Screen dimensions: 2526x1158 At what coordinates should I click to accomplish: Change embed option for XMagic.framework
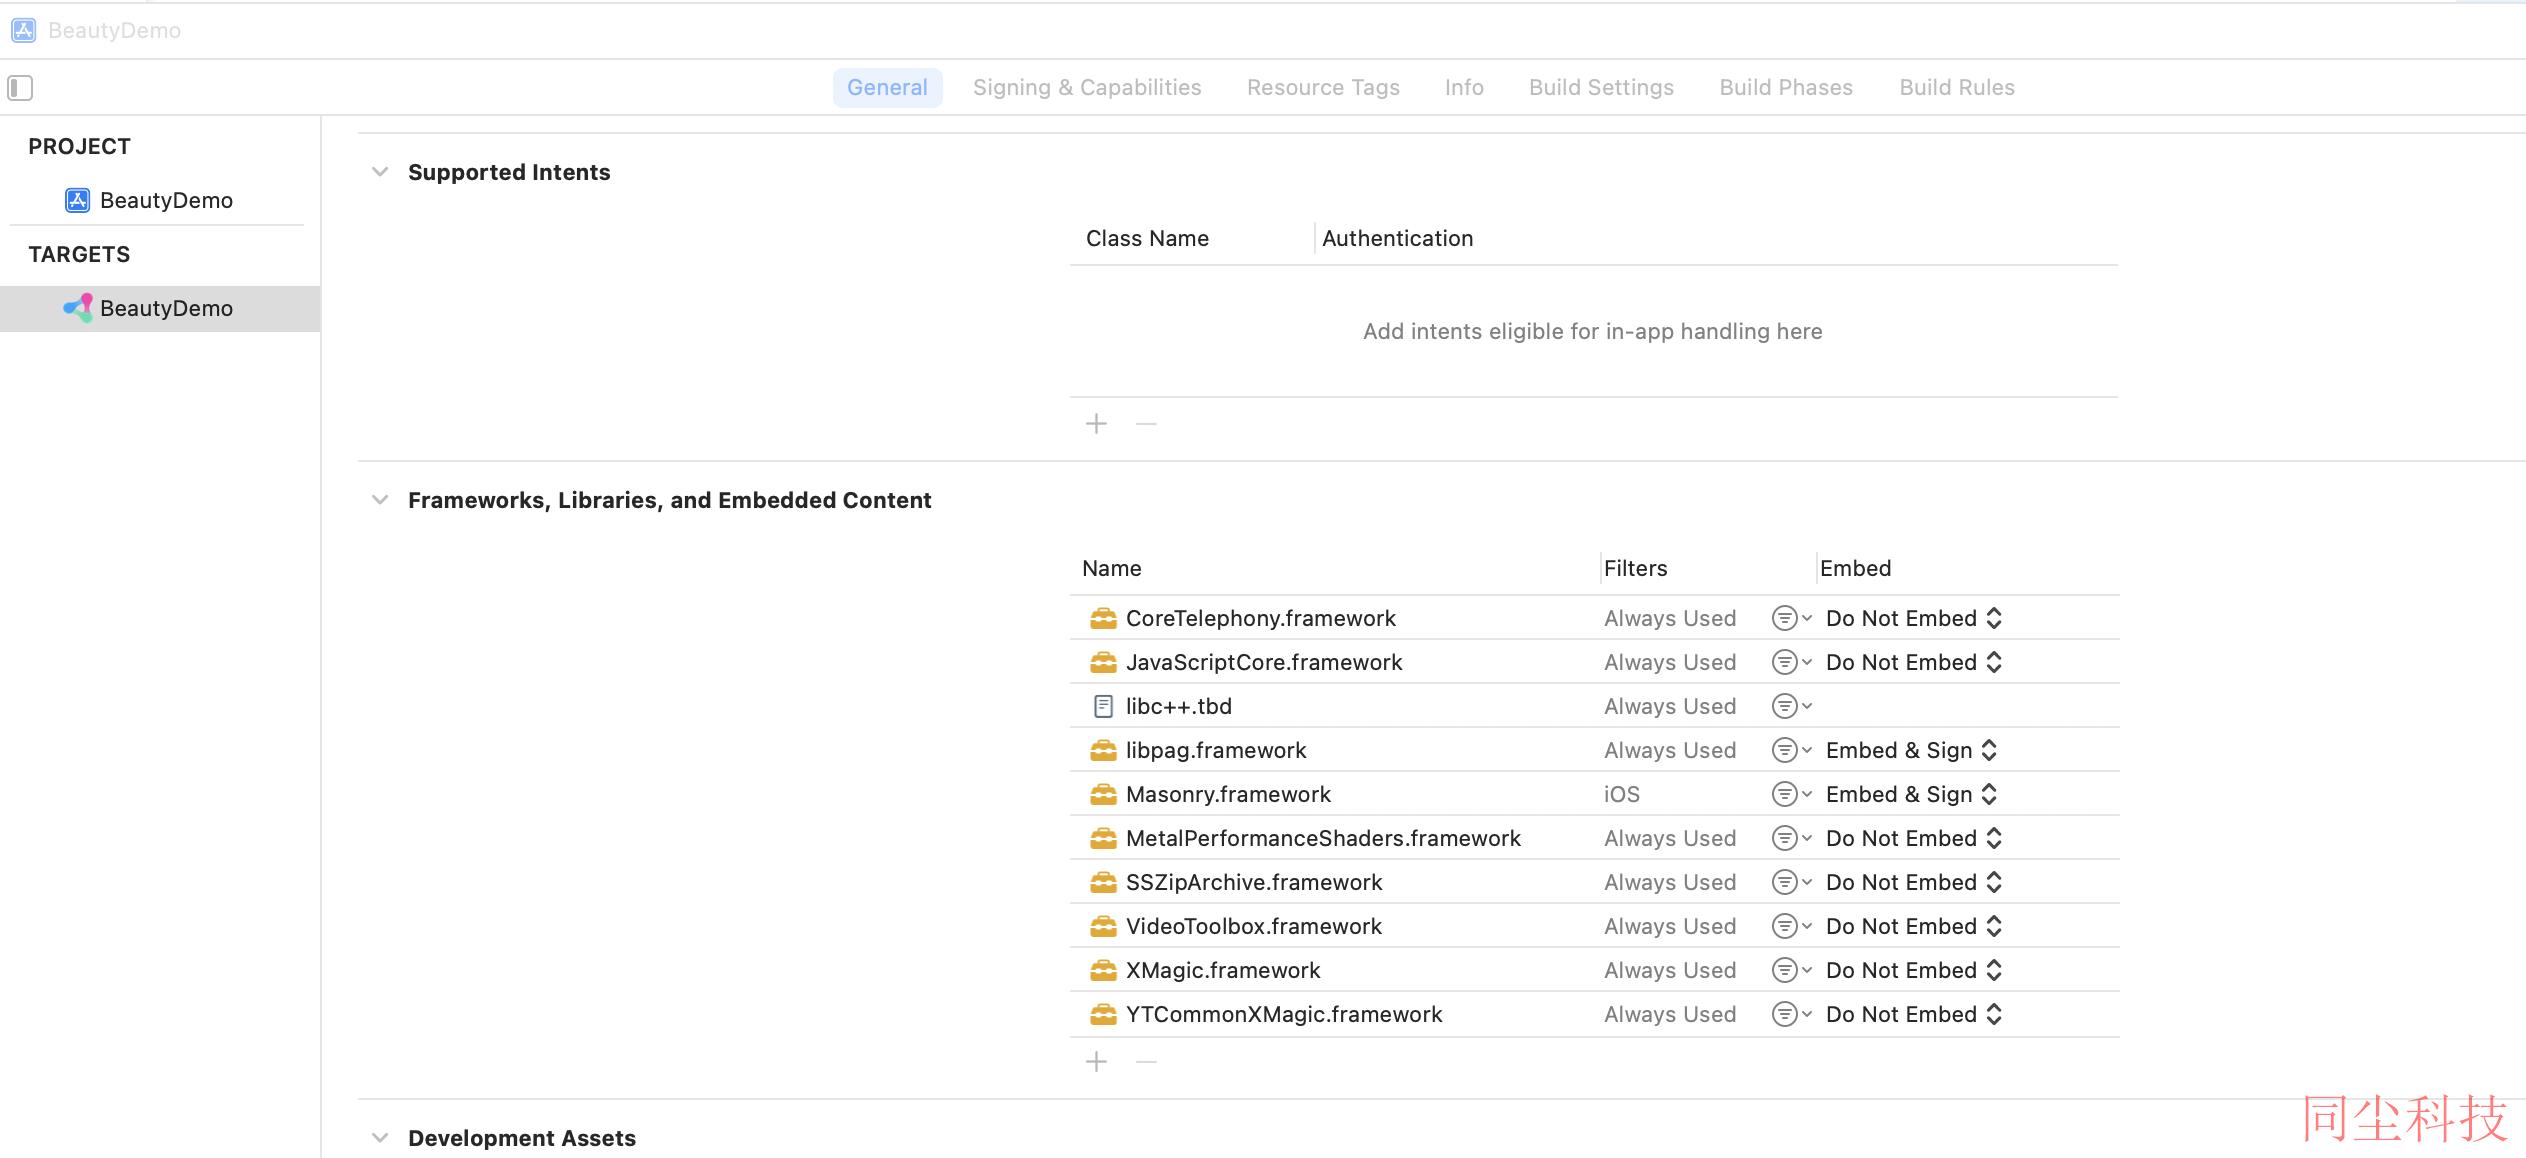(x=1914, y=970)
